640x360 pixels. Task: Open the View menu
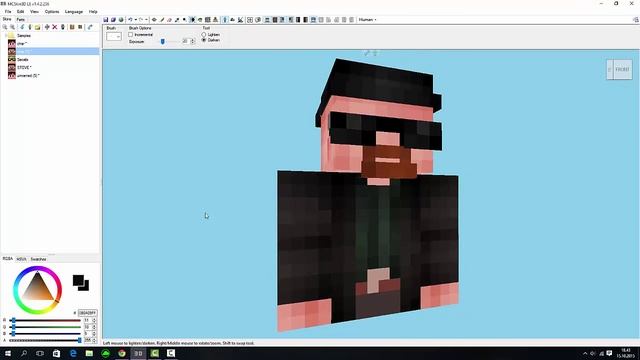(34, 11)
